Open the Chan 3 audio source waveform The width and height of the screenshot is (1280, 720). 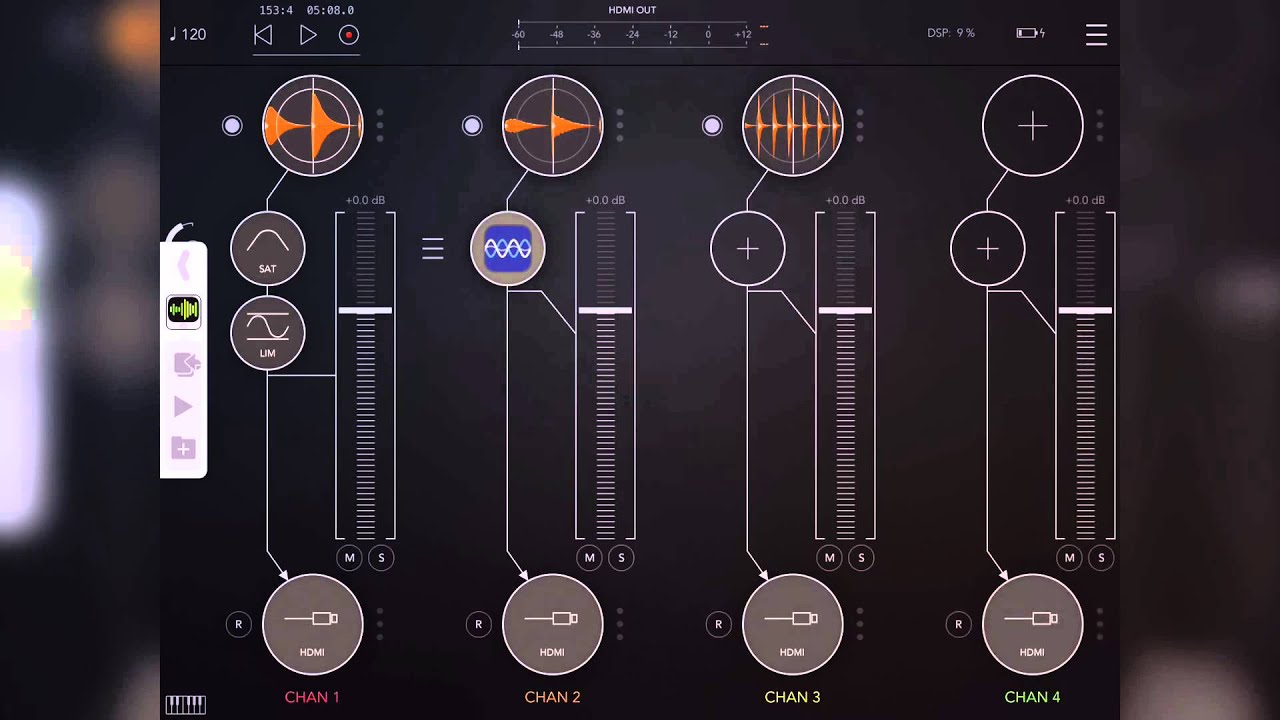[792, 126]
